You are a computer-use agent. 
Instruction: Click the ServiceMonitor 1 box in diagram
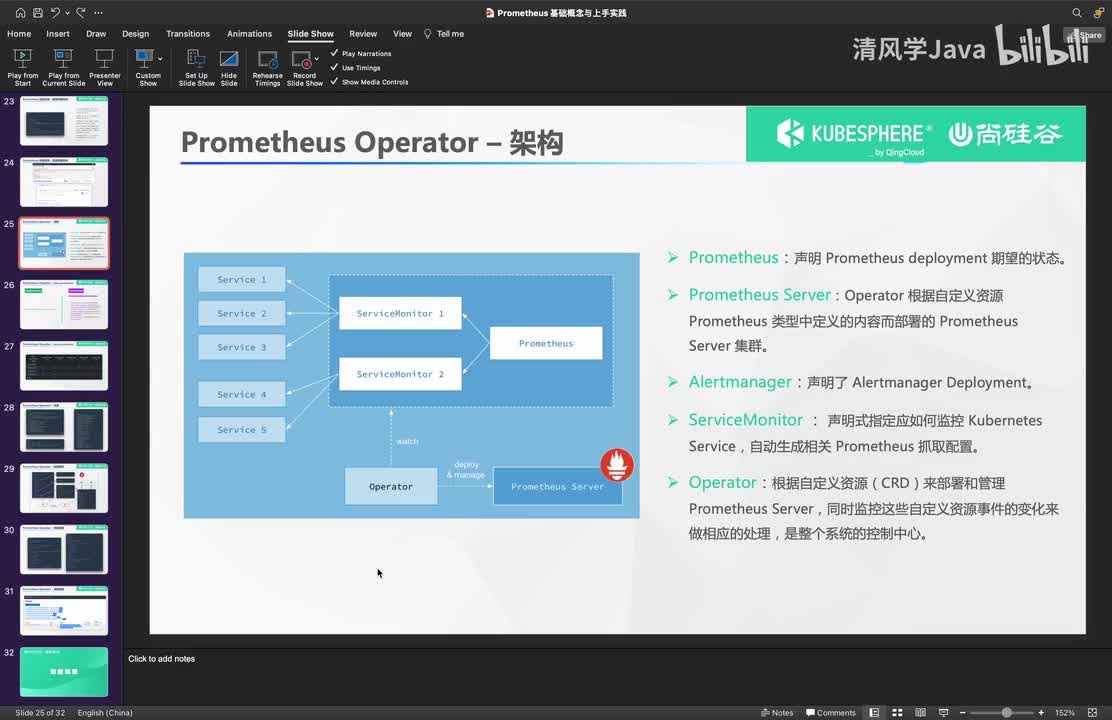coord(400,314)
